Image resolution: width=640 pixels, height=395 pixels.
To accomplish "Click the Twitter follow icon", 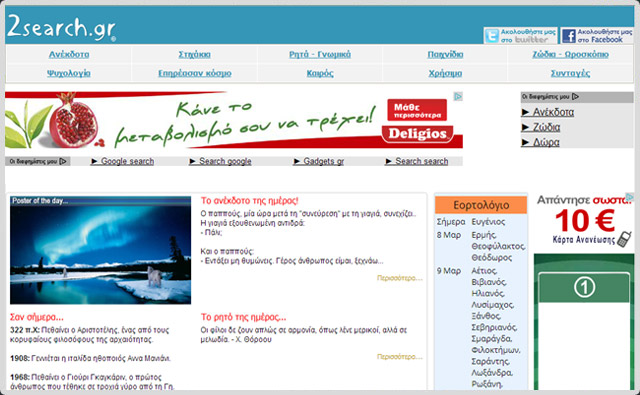I will 491,36.
